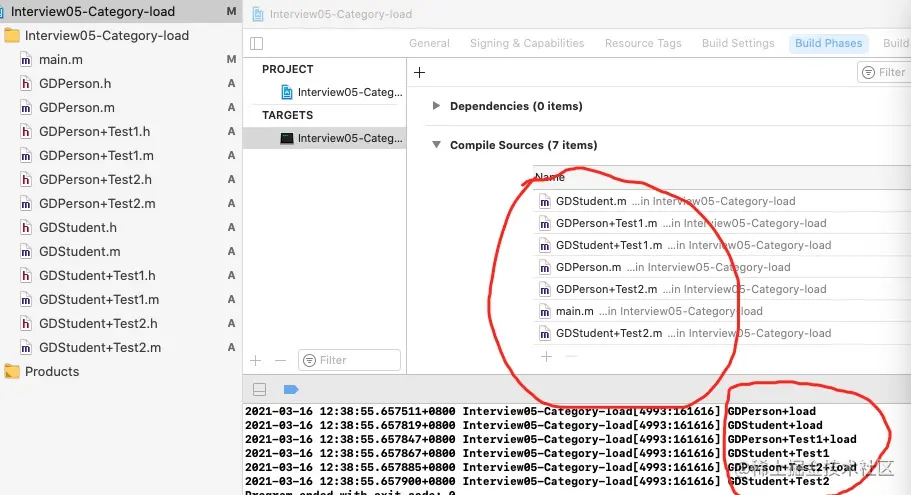
Task: Click the GDPerson.h header file icon
Action: pyautogui.click(x=26, y=84)
